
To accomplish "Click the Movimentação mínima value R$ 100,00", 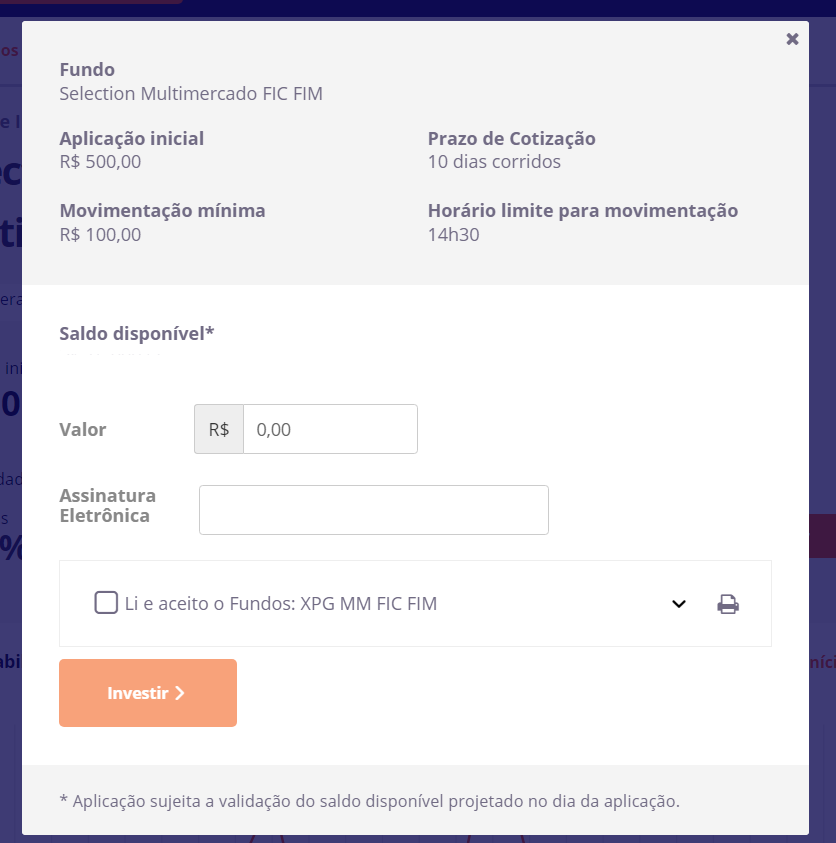I will point(100,235).
